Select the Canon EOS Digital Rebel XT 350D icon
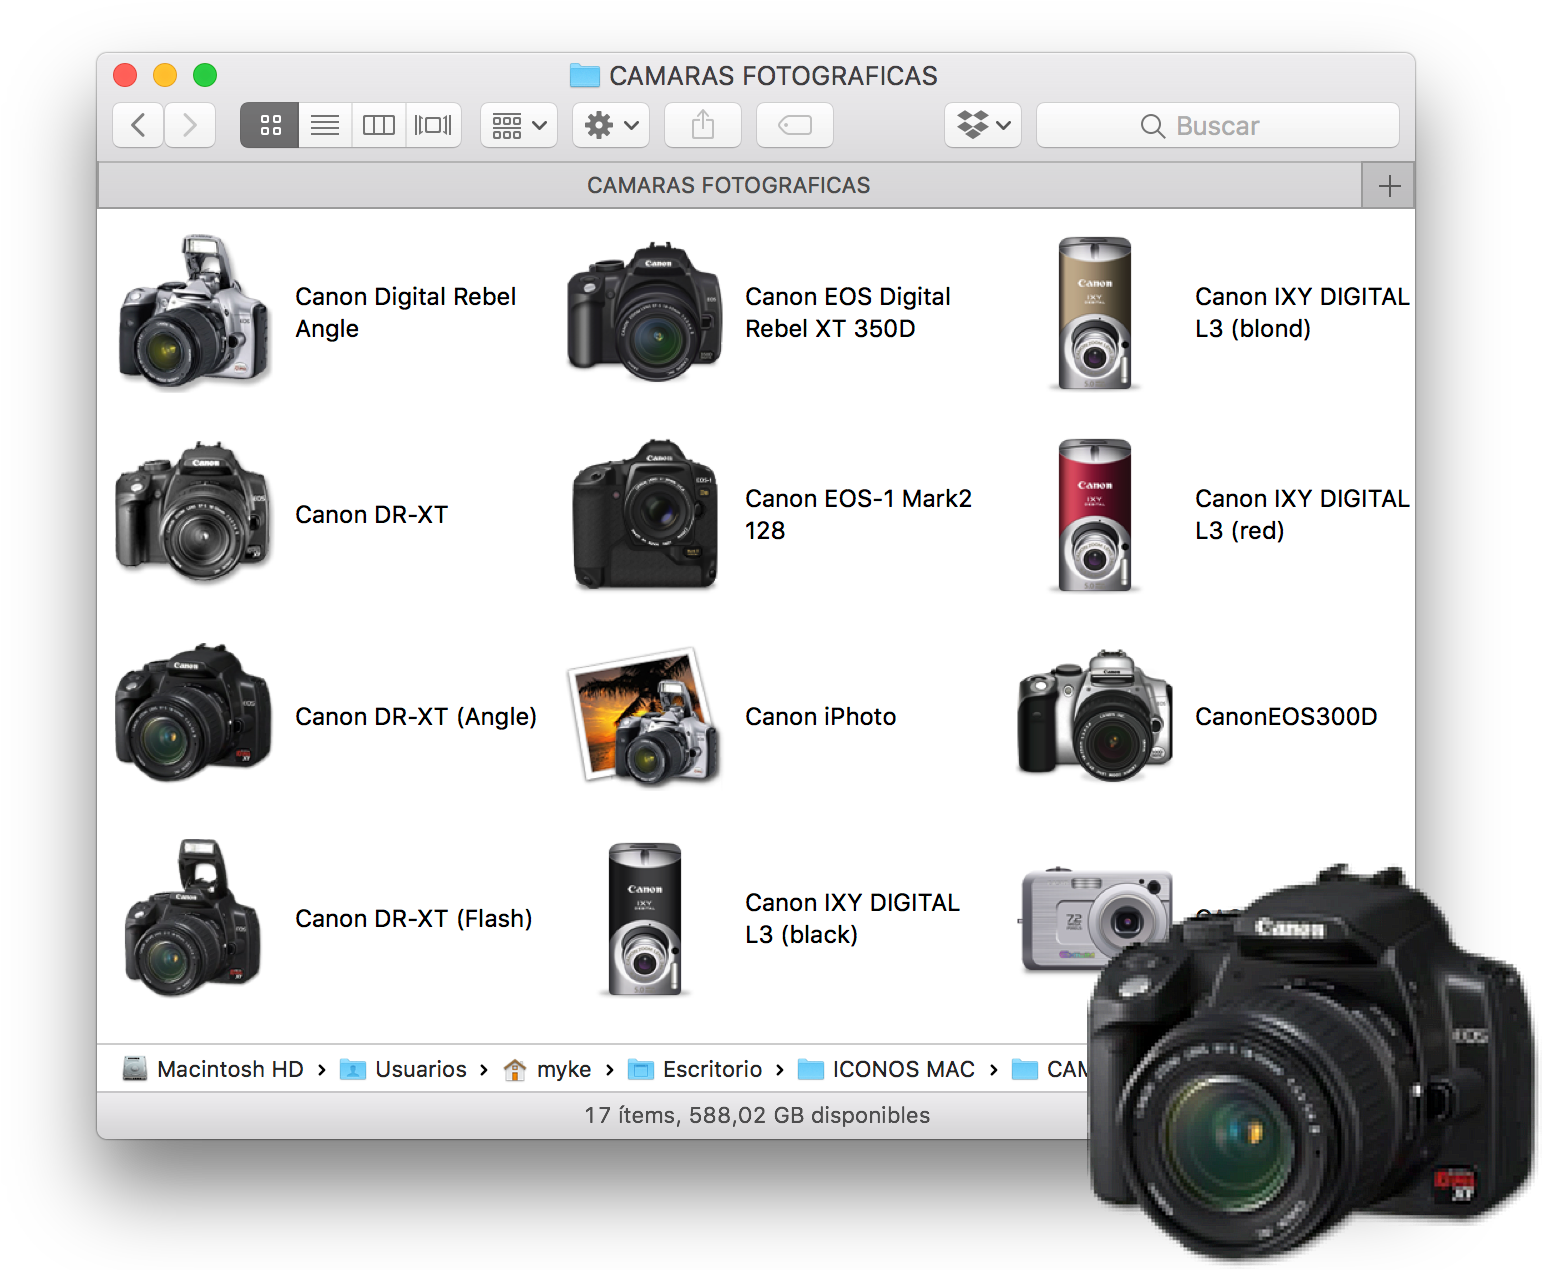 click(x=644, y=312)
